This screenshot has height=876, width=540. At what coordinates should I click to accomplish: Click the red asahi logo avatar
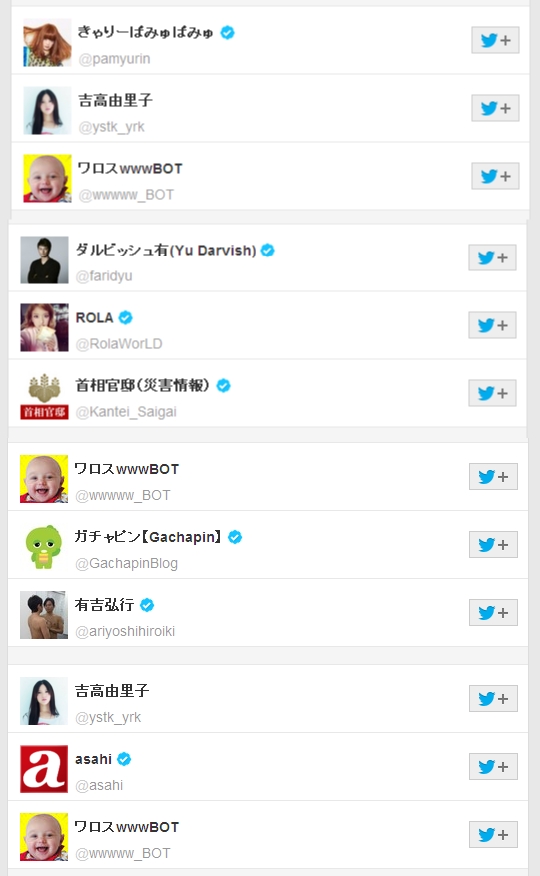(44, 769)
